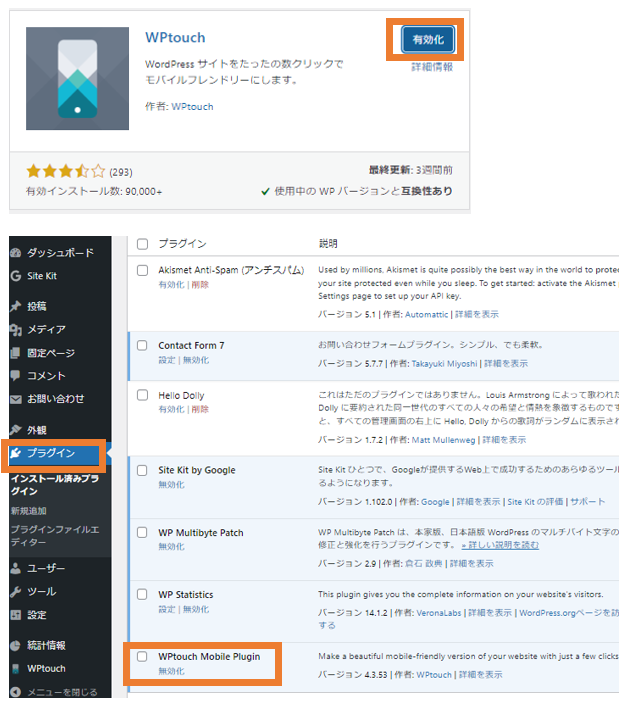Click the wrench icon beside ツール
Viewport: 643px width, 705px height.
click(x=15, y=591)
